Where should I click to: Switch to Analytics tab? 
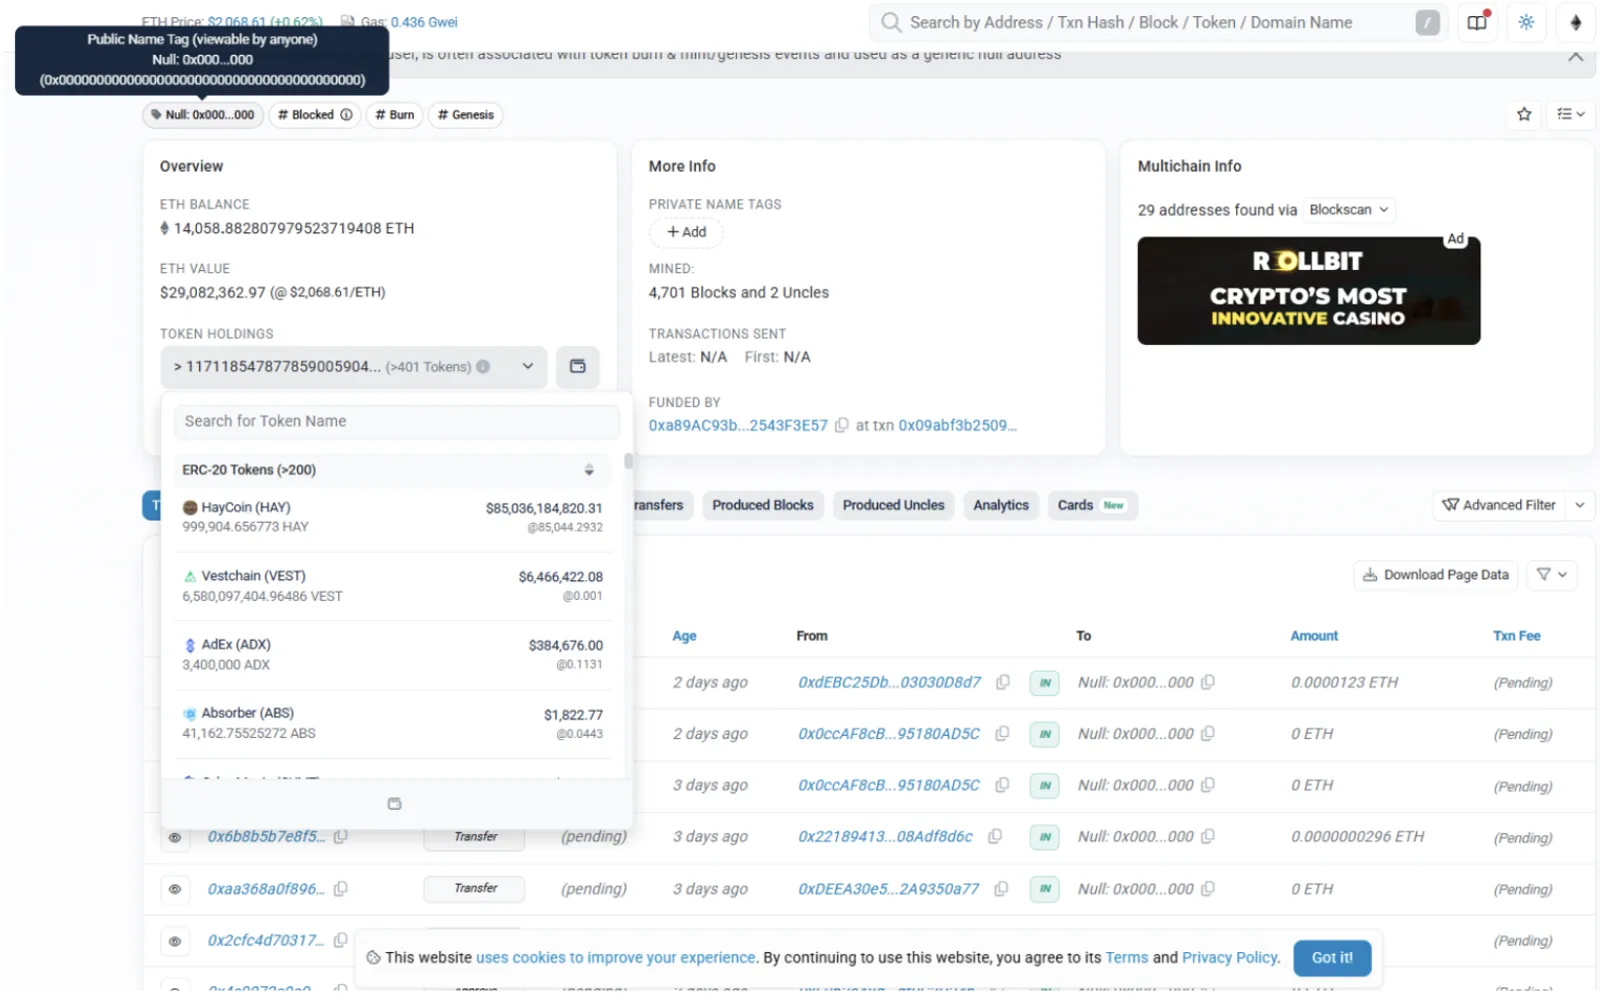[1001, 506]
